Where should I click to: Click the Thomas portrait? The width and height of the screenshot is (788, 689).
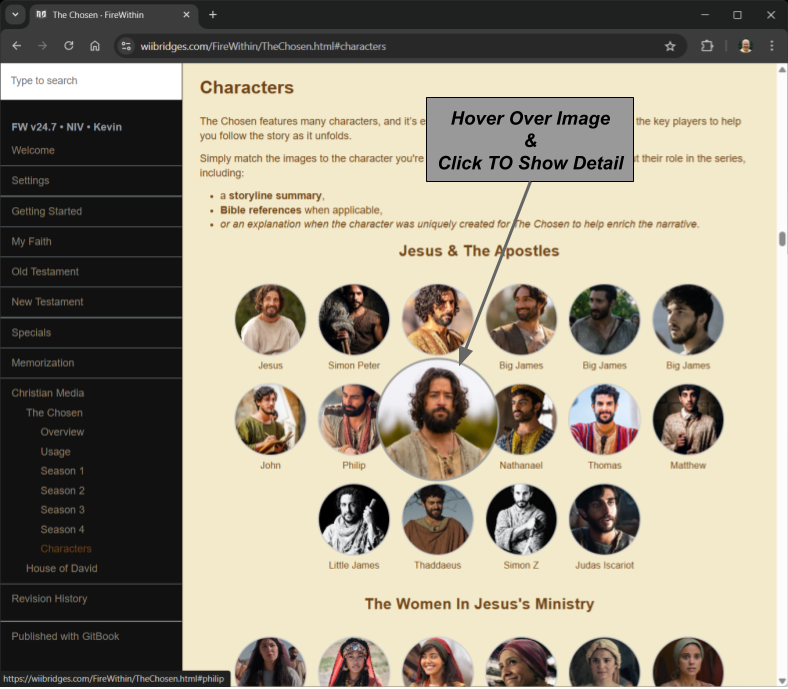(x=605, y=420)
